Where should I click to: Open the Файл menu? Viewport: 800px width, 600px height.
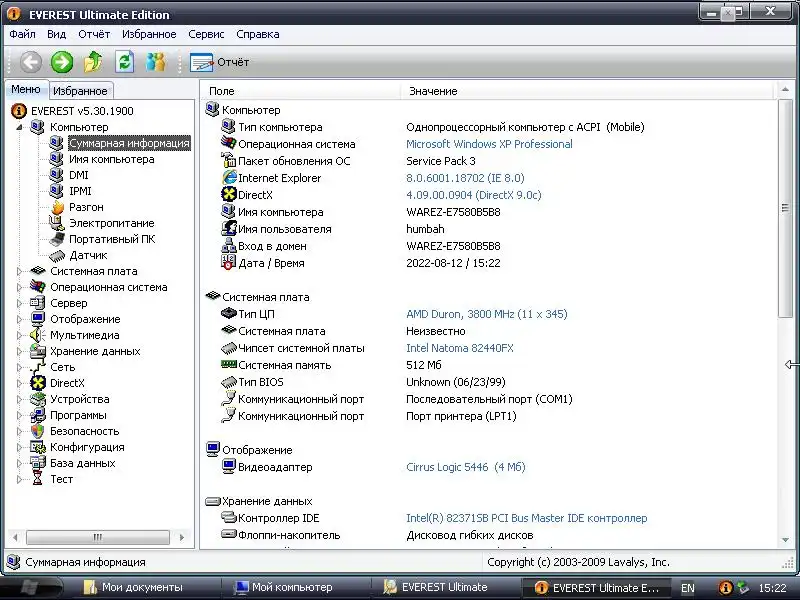click(22, 34)
